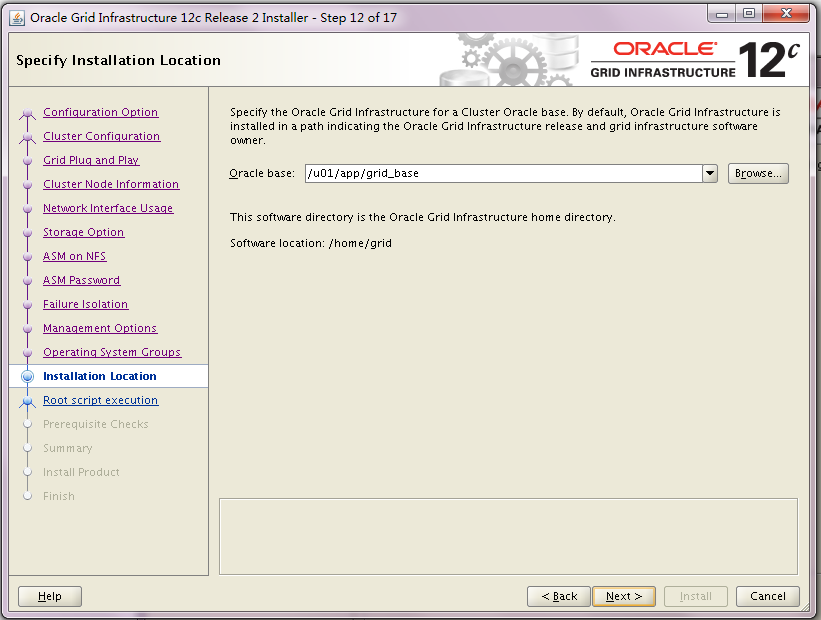821x620 pixels.
Task: Click the Failure Isolation step marker
Action: 27,305
